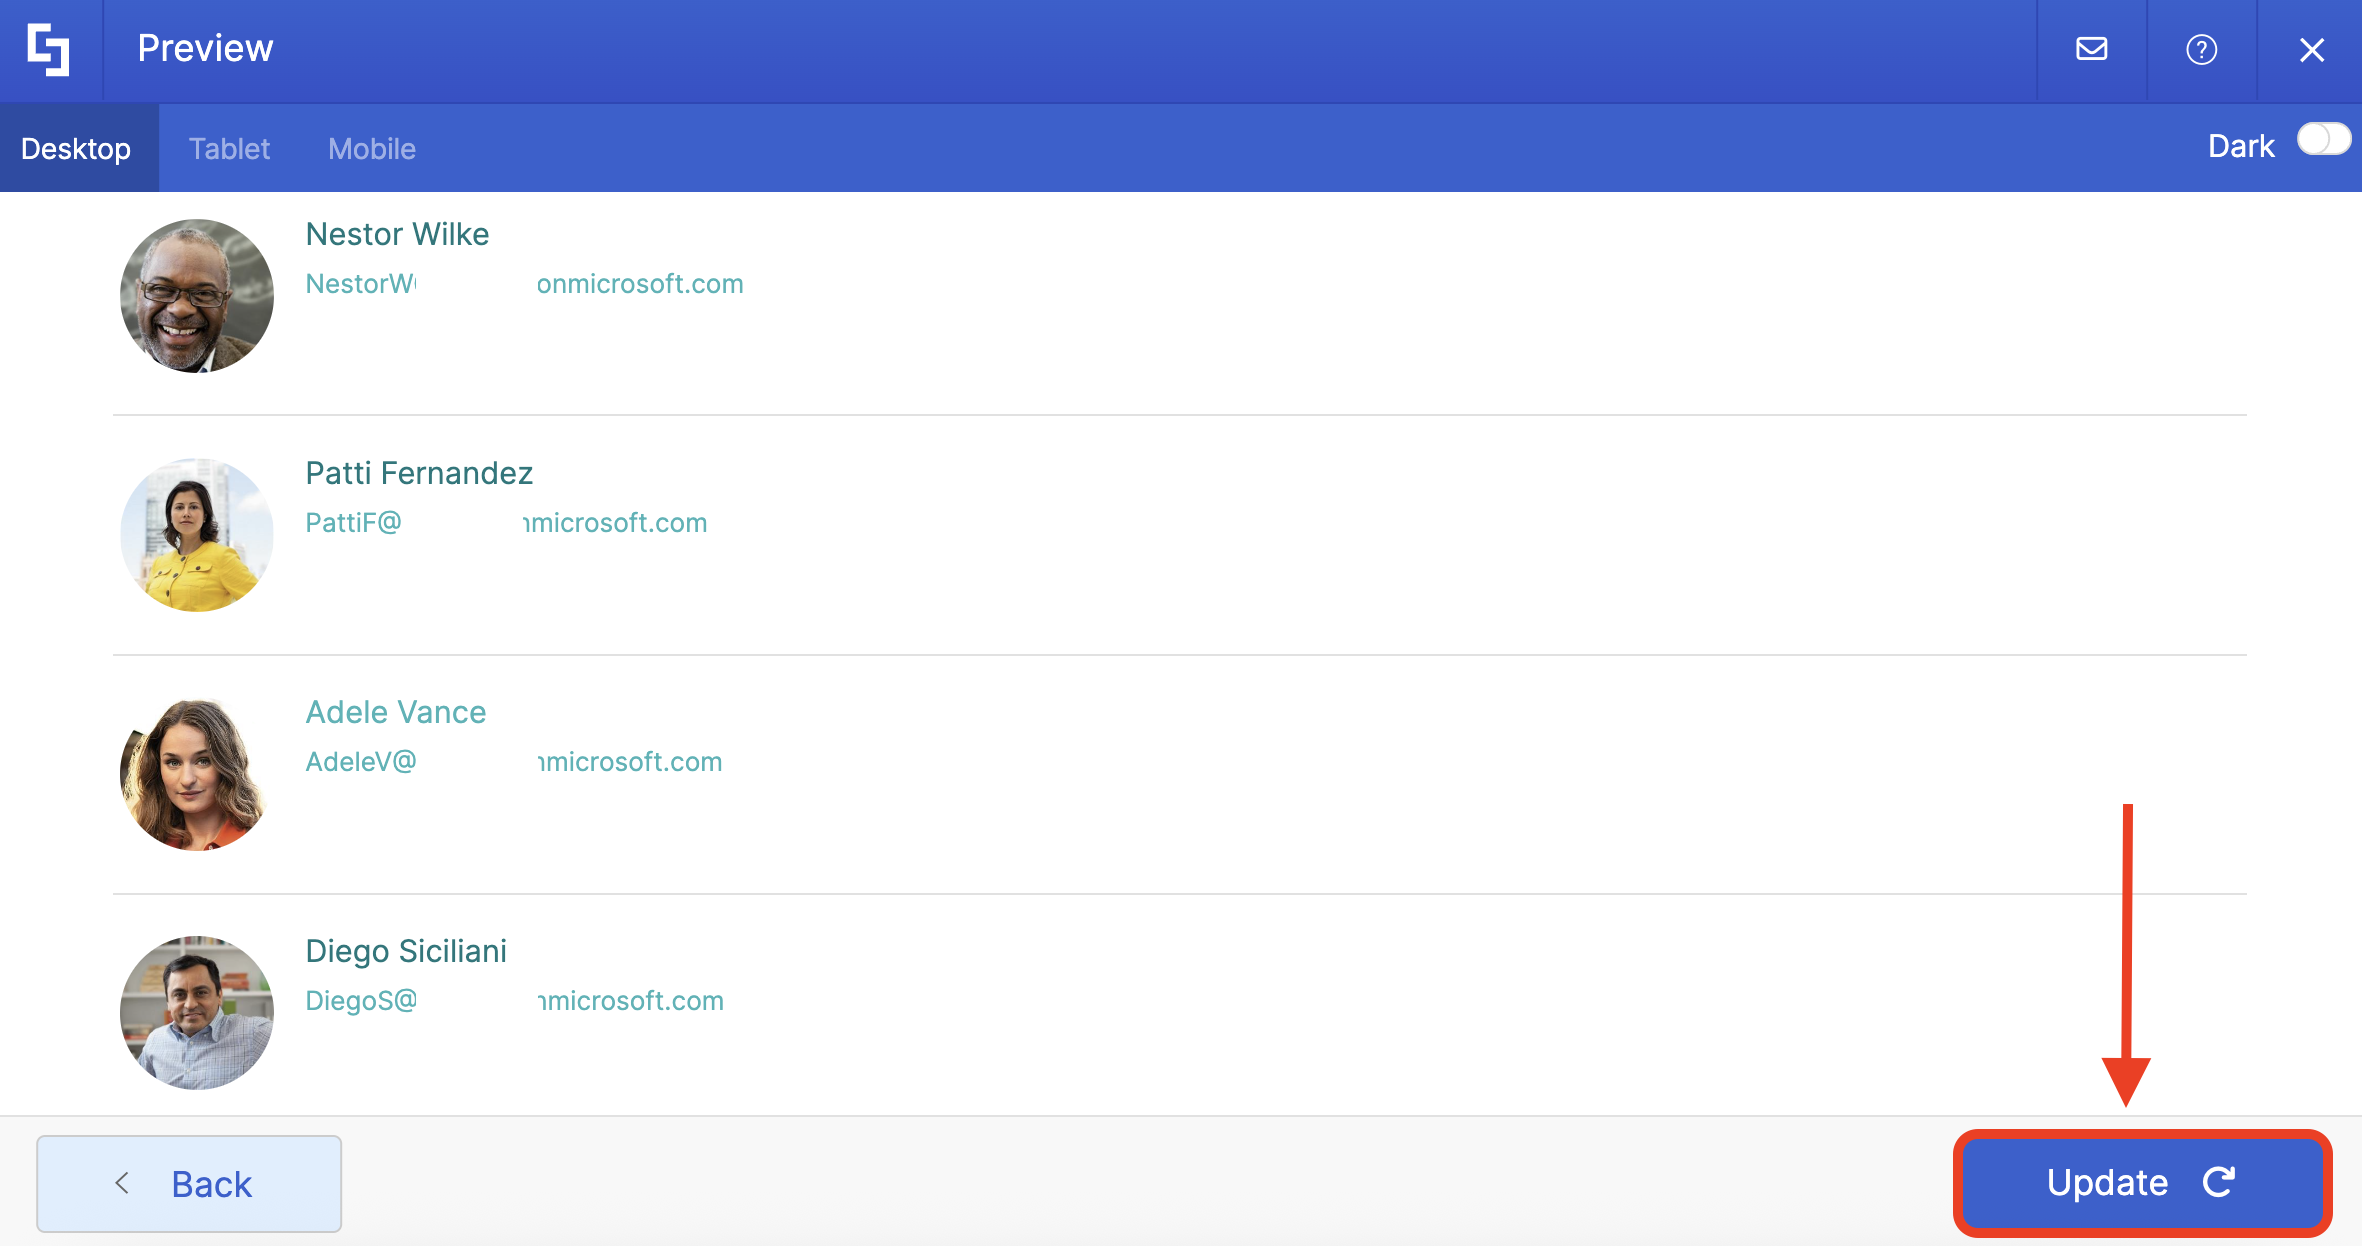Image resolution: width=2362 pixels, height=1246 pixels.
Task: Toggle Dark mode switch
Action: (2322, 140)
